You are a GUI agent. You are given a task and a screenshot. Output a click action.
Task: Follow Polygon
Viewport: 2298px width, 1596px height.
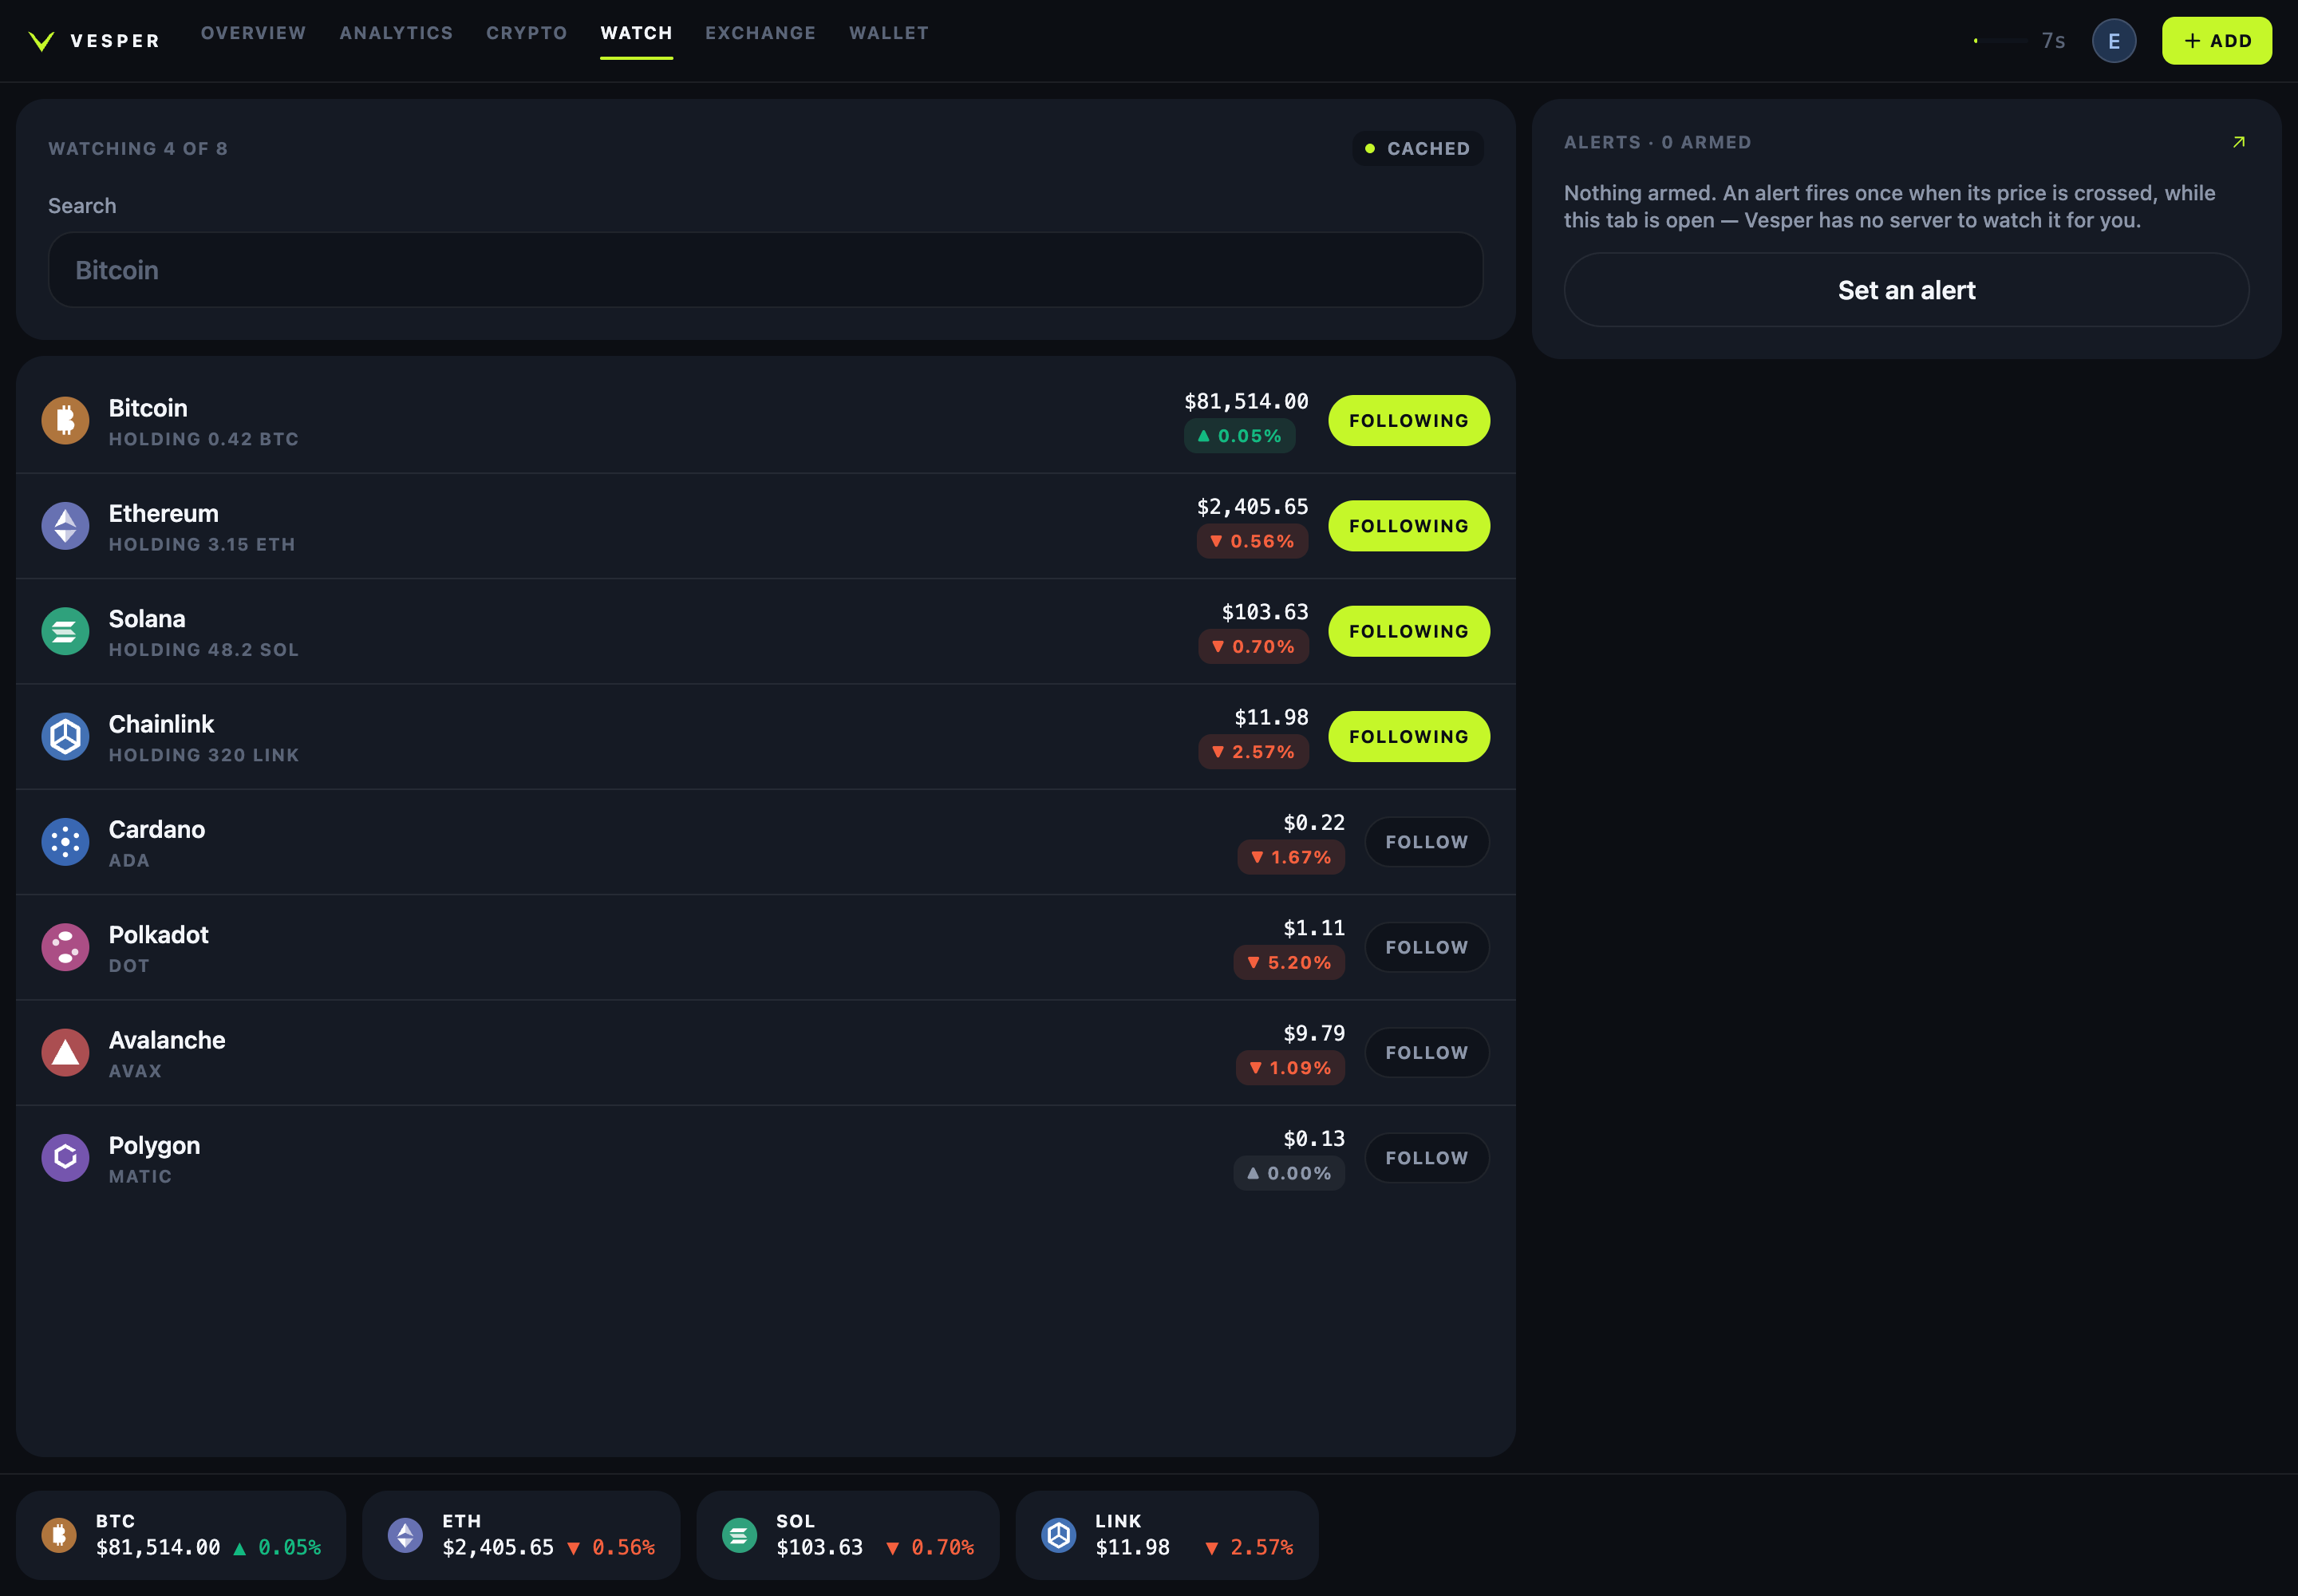click(x=1426, y=1158)
